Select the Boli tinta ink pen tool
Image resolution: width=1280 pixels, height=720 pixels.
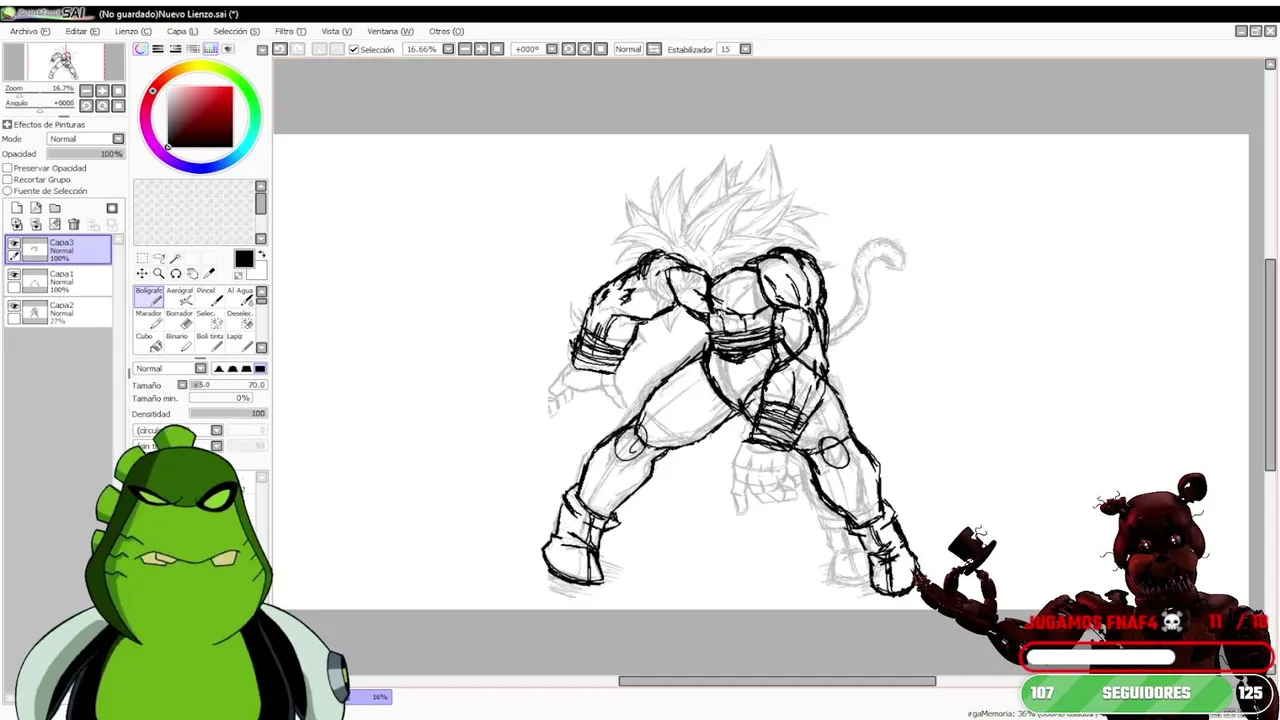(x=209, y=342)
